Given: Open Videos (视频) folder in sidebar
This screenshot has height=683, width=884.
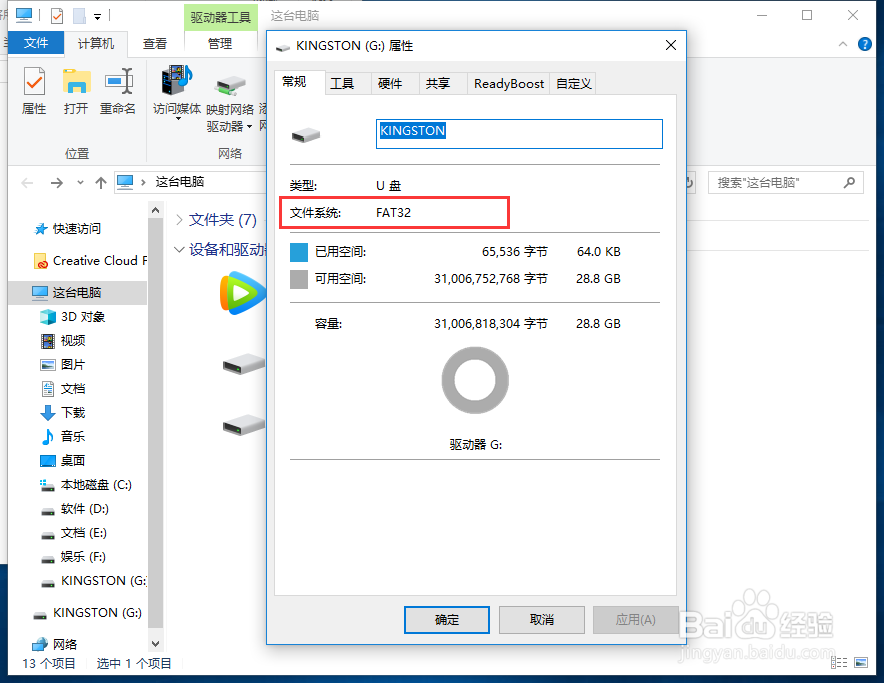Looking at the screenshot, I should coord(63,341).
